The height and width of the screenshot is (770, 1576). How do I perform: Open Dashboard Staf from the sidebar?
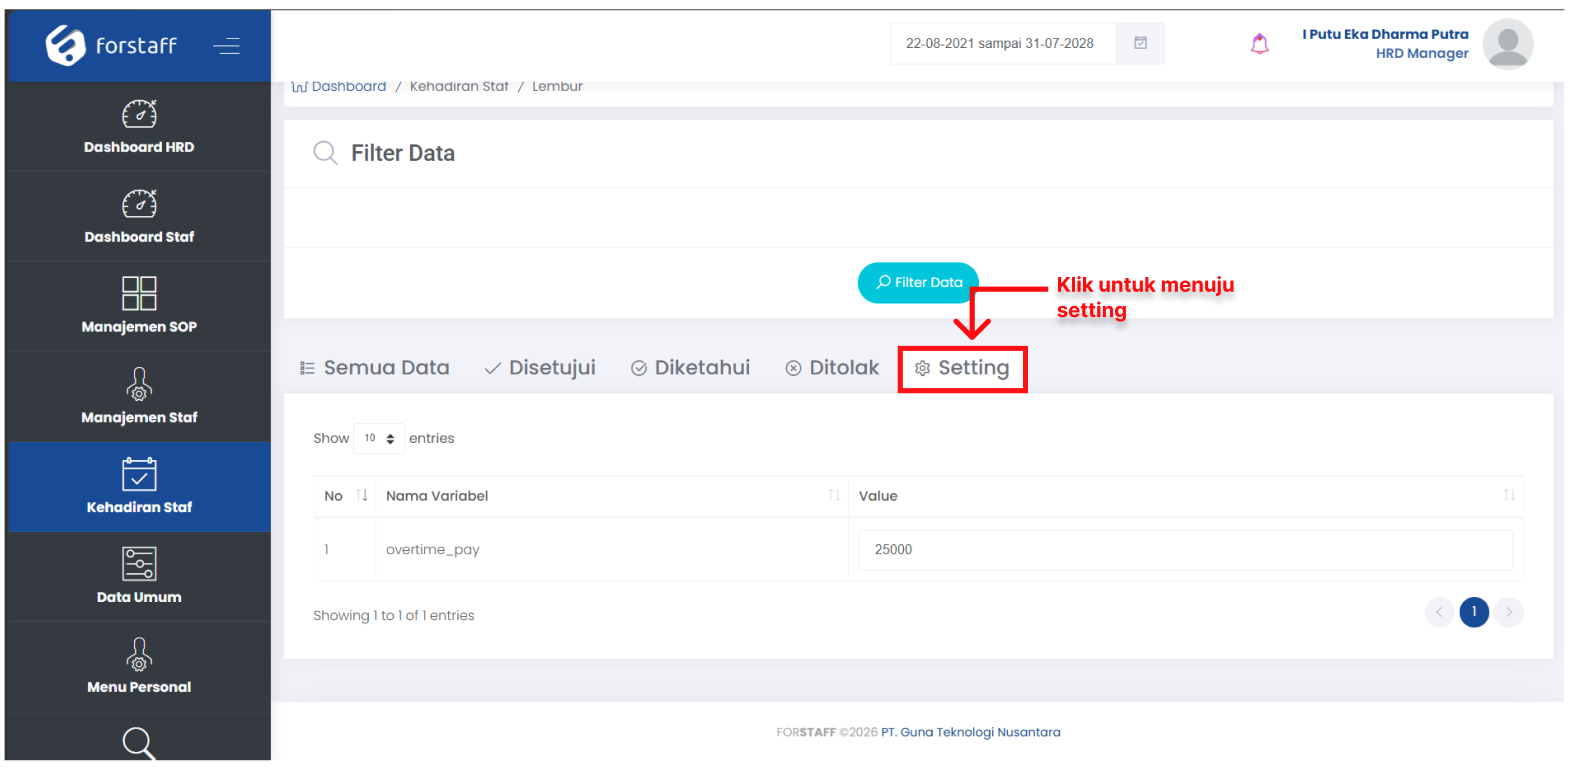pyautogui.click(x=139, y=217)
